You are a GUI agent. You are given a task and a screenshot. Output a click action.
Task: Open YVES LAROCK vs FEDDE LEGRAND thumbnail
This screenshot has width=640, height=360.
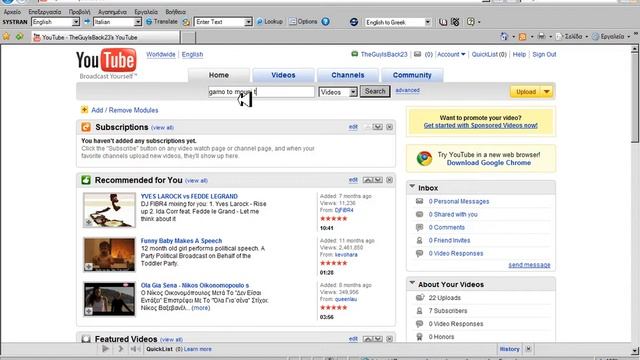pyautogui.click(x=109, y=210)
